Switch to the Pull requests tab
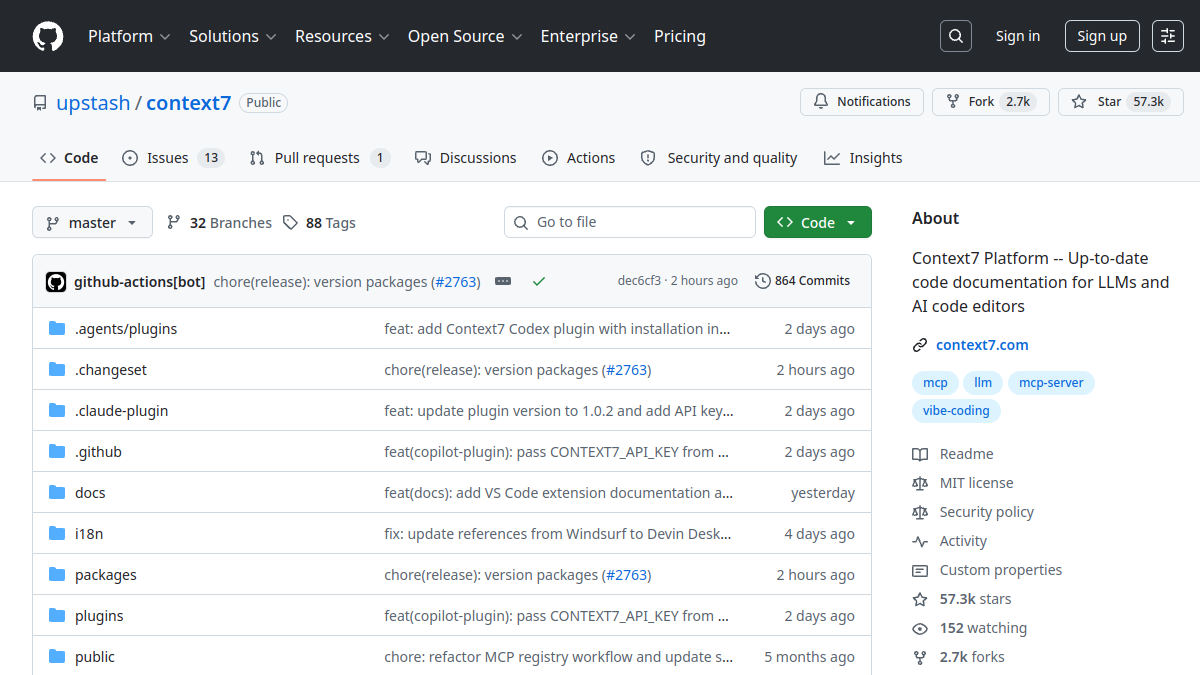The image size is (1200, 675). (319, 158)
